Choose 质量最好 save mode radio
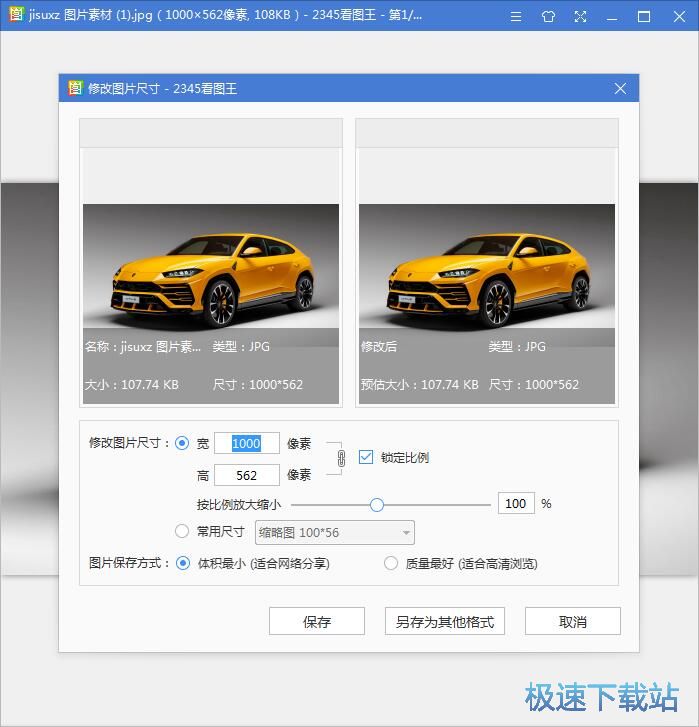The height and width of the screenshot is (727, 699). (x=390, y=563)
